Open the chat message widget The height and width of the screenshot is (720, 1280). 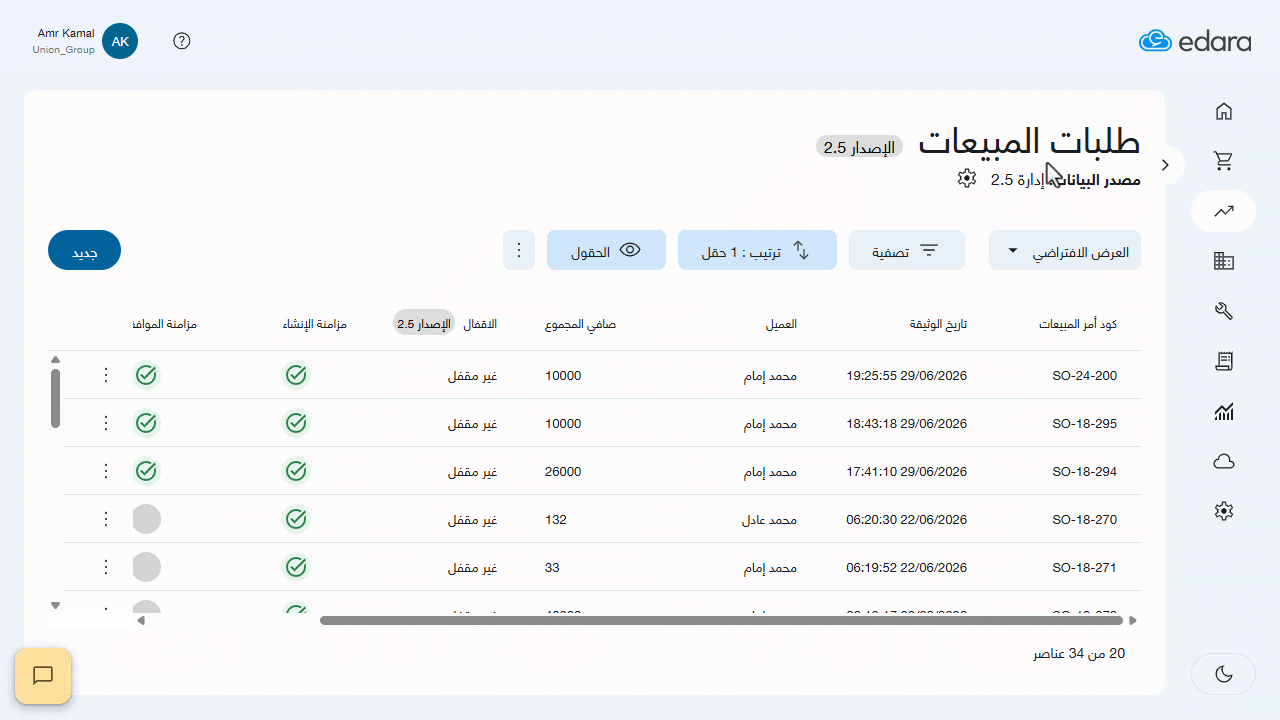pyautogui.click(x=43, y=675)
